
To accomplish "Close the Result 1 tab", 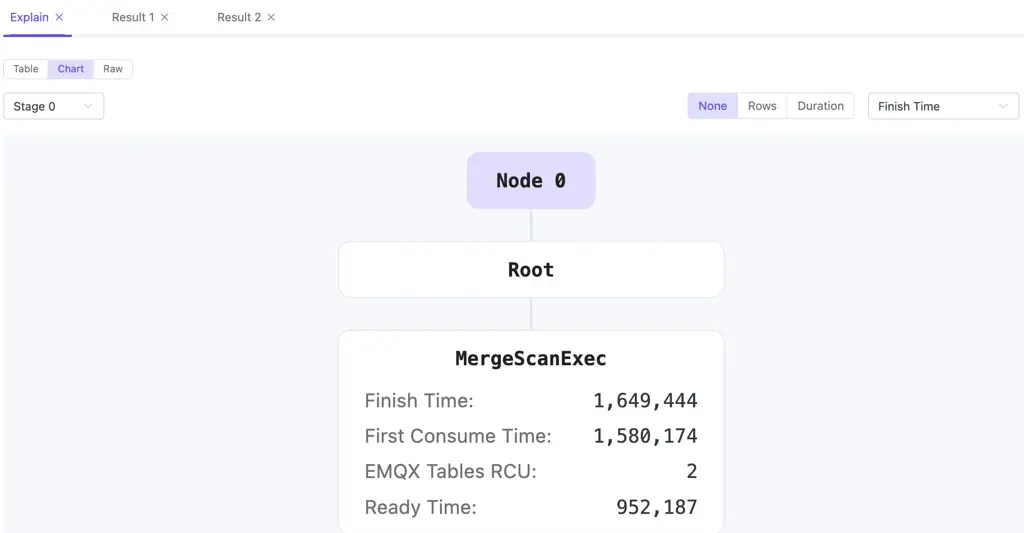I will click(x=165, y=18).
